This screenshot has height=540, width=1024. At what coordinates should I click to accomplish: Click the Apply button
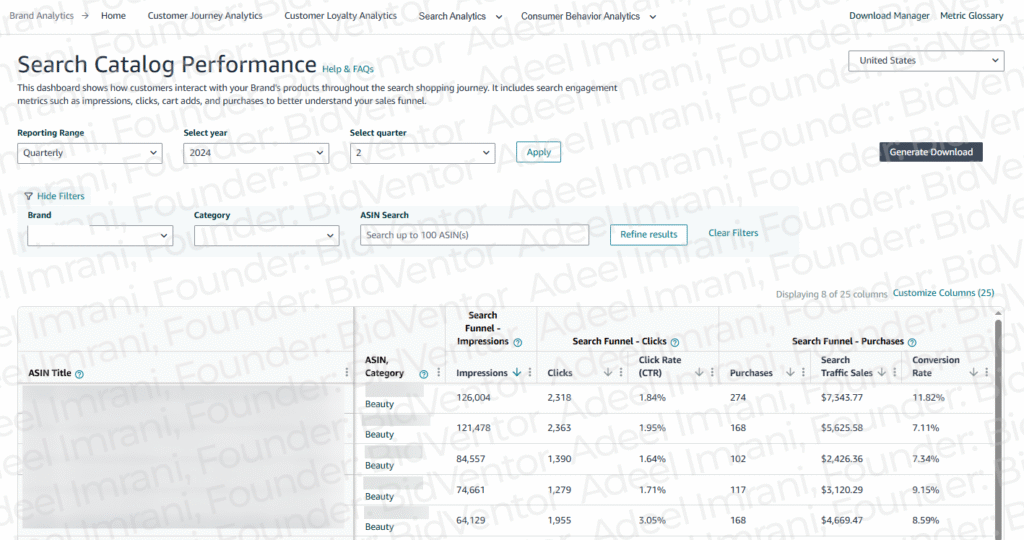point(539,152)
